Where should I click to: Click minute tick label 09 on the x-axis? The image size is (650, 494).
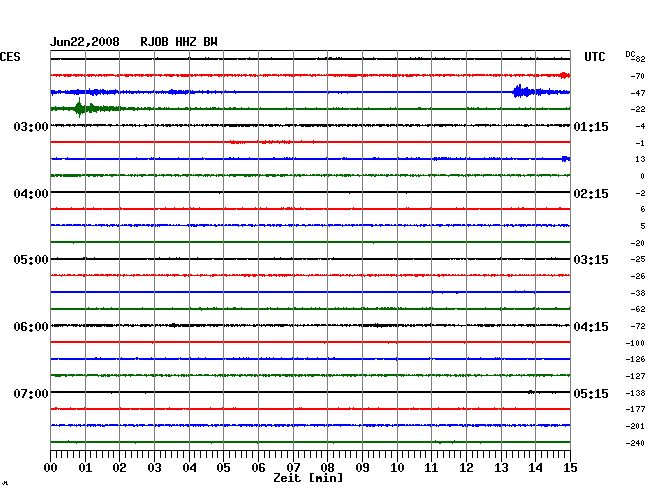point(362,468)
